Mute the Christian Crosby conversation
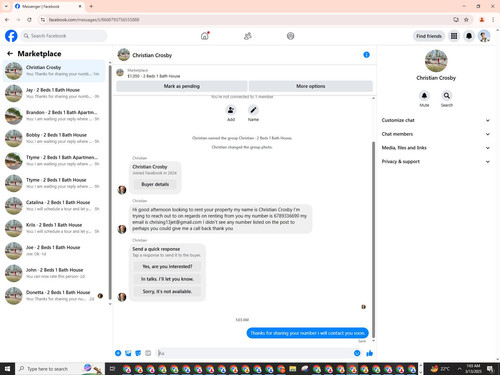 coord(424,96)
